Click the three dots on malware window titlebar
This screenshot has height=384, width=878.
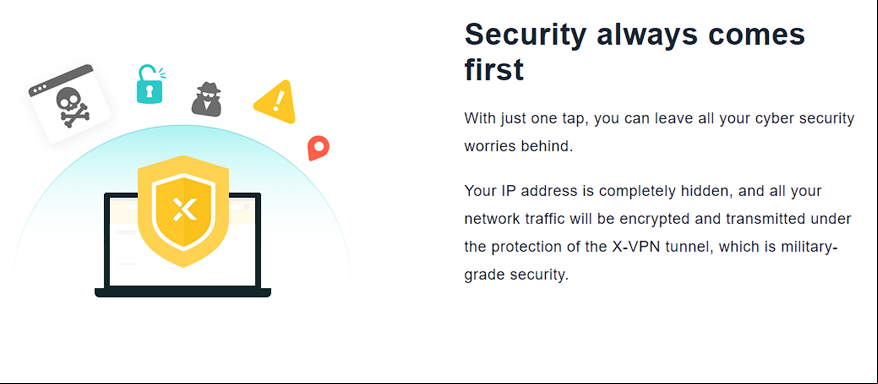(40, 90)
